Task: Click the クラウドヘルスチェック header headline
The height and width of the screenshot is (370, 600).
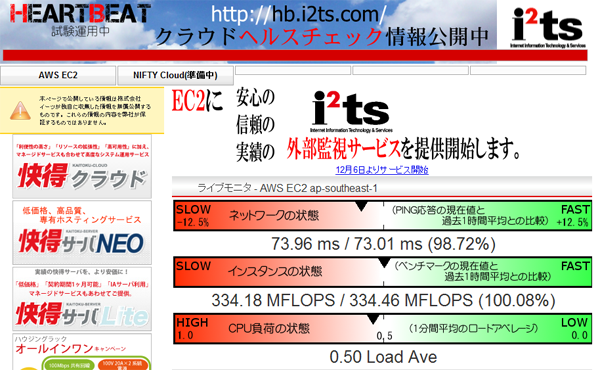Action: point(322,37)
